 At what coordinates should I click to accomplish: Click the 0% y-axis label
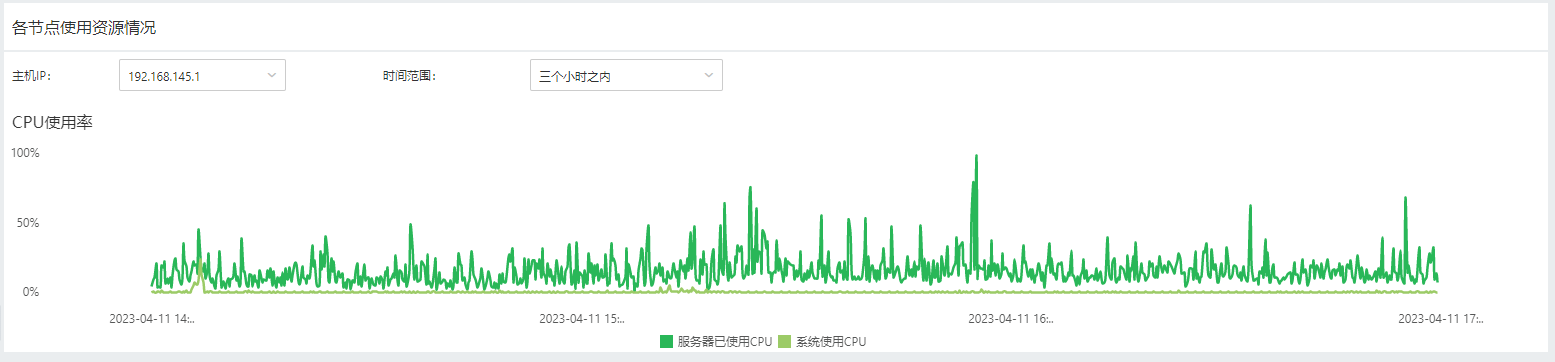pos(30,292)
